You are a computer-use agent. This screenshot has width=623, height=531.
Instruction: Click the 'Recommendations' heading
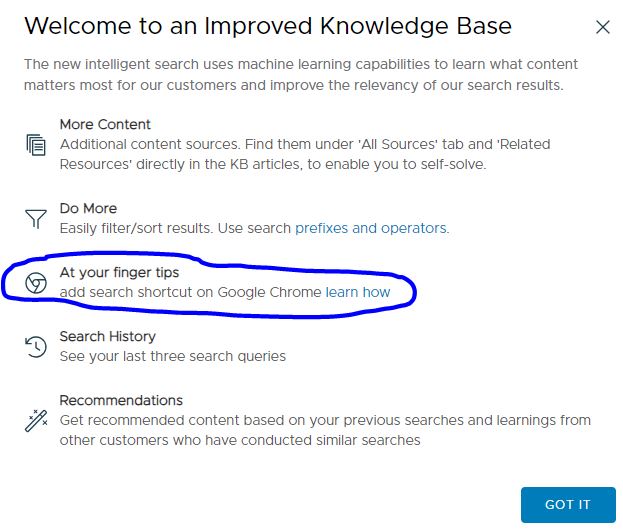[x=121, y=400]
